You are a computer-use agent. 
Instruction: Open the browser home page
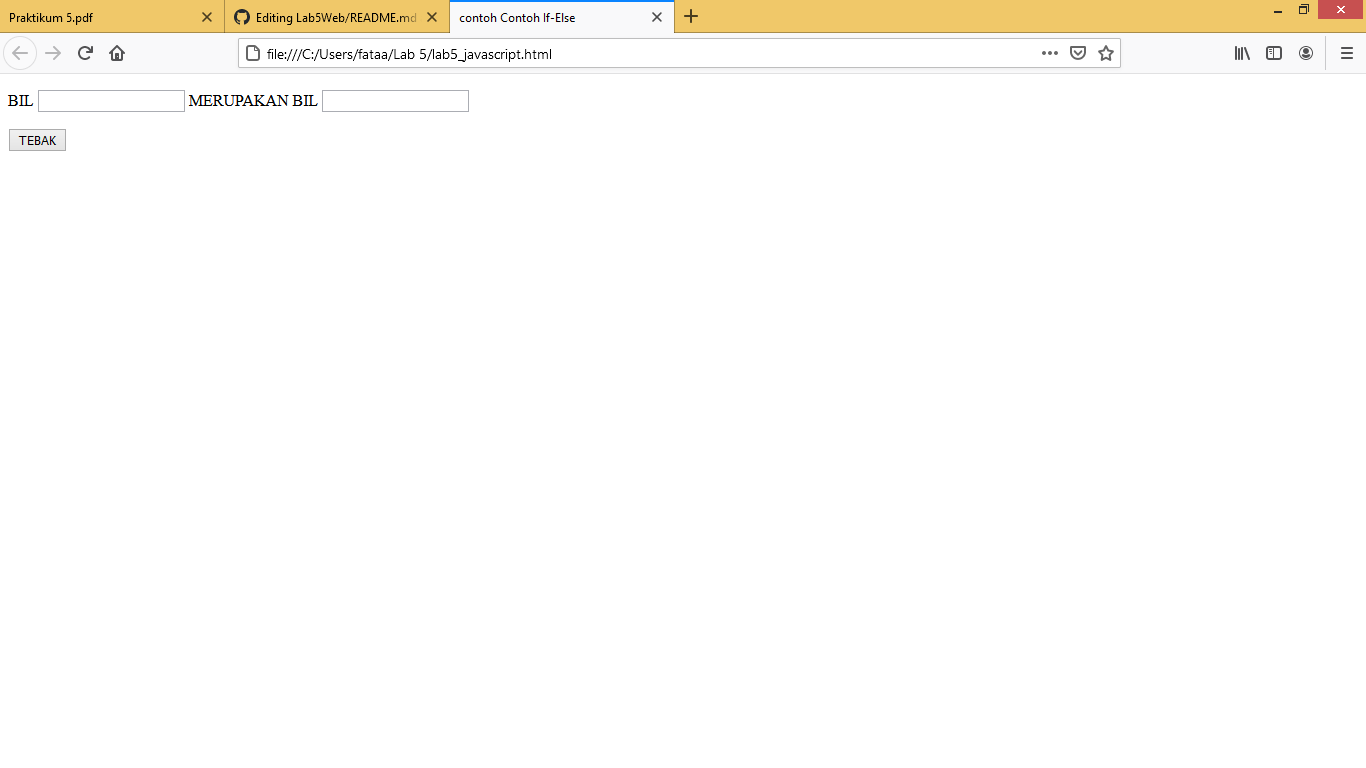[x=117, y=53]
